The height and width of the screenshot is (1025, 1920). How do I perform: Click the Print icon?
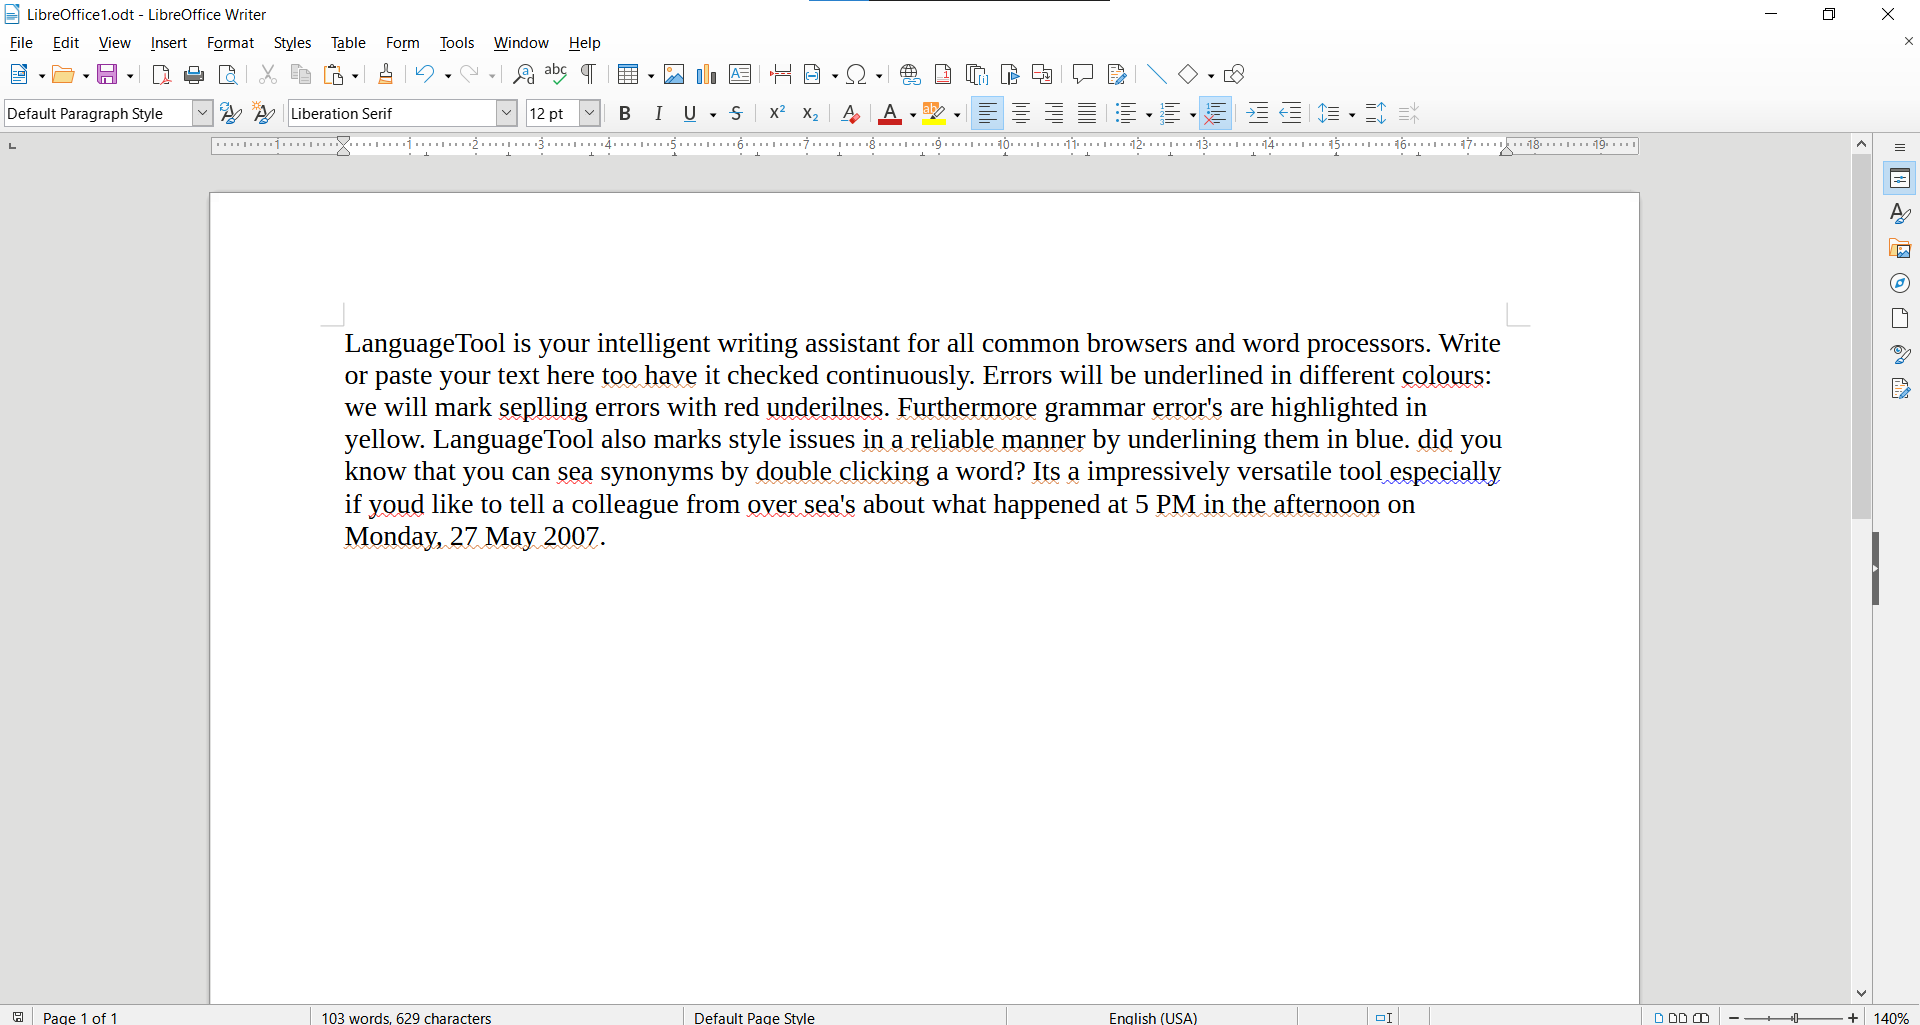pyautogui.click(x=194, y=75)
